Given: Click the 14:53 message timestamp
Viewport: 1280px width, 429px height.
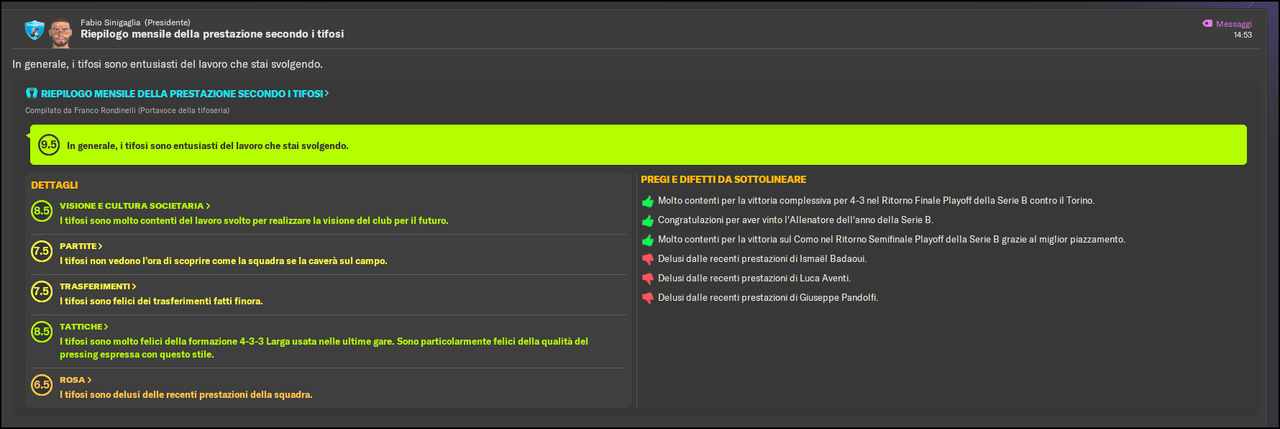Looking at the screenshot, I should pyautogui.click(x=1242, y=35).
